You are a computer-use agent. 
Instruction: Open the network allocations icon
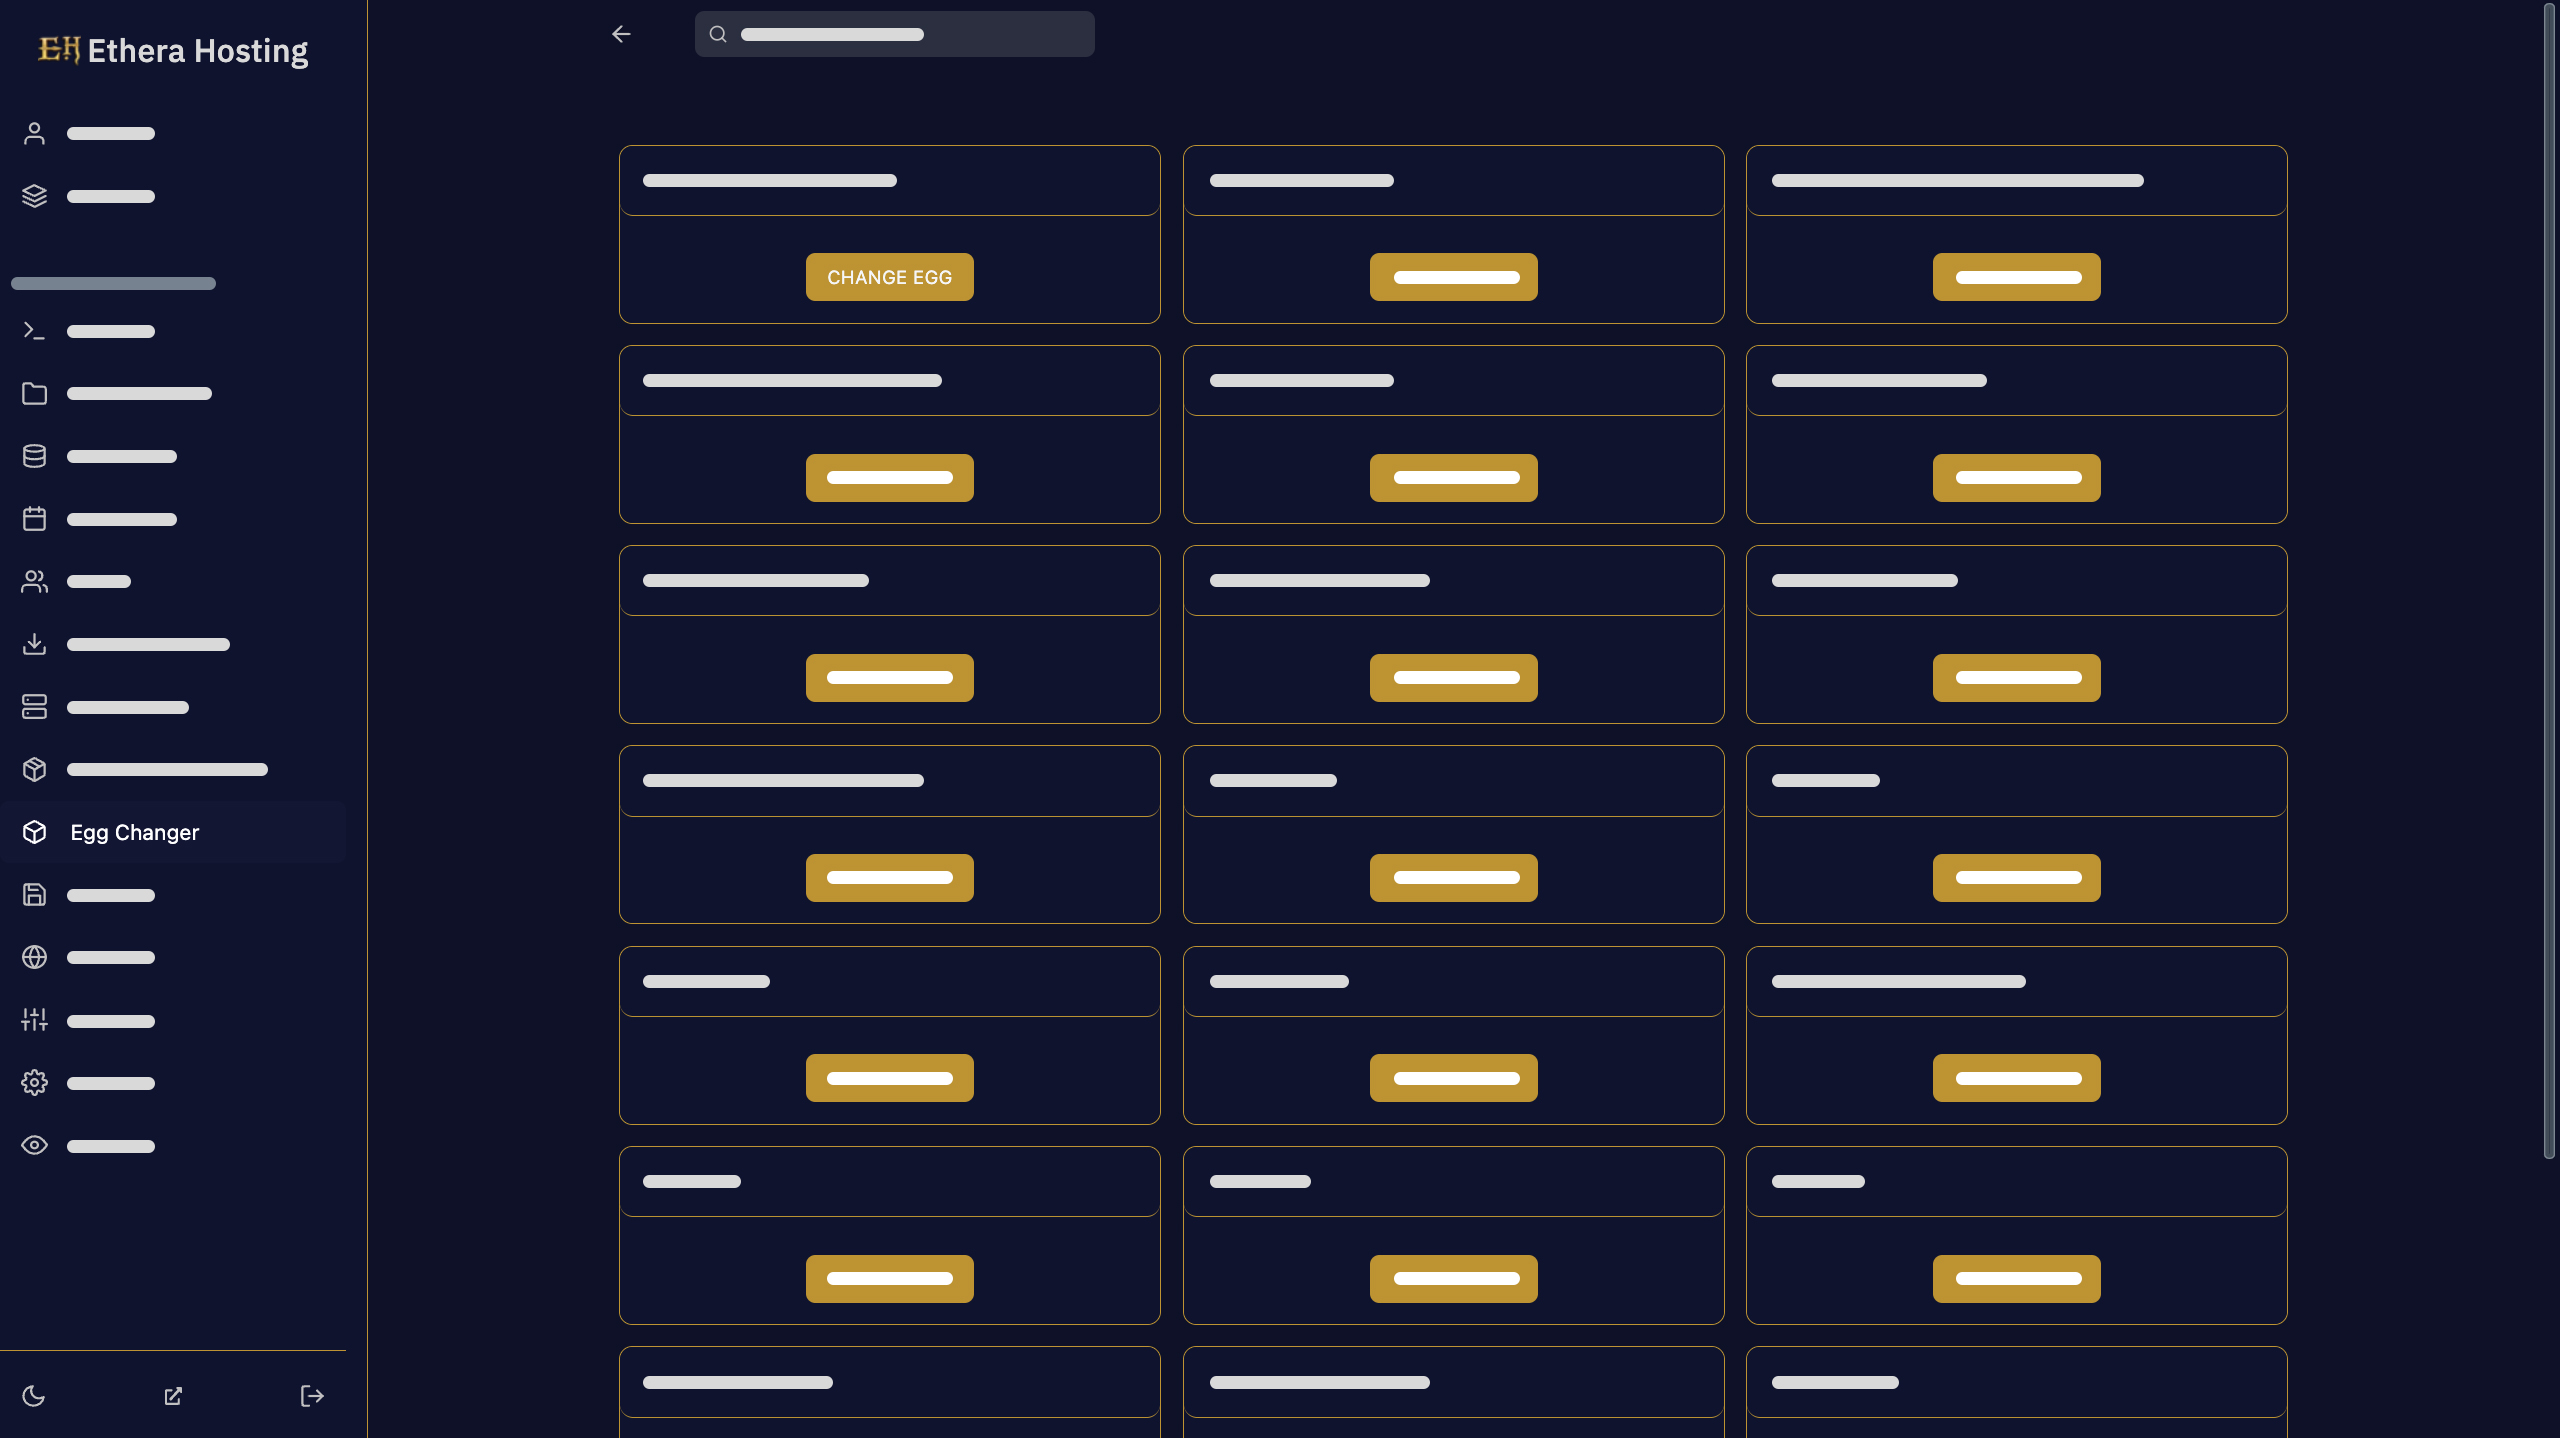[35, 707]
